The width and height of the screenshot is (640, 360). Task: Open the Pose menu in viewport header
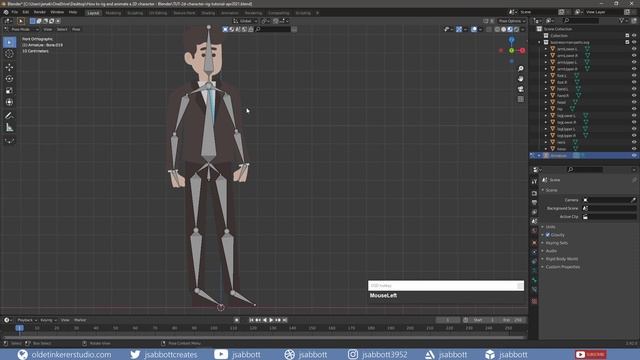tap(76, 29)
